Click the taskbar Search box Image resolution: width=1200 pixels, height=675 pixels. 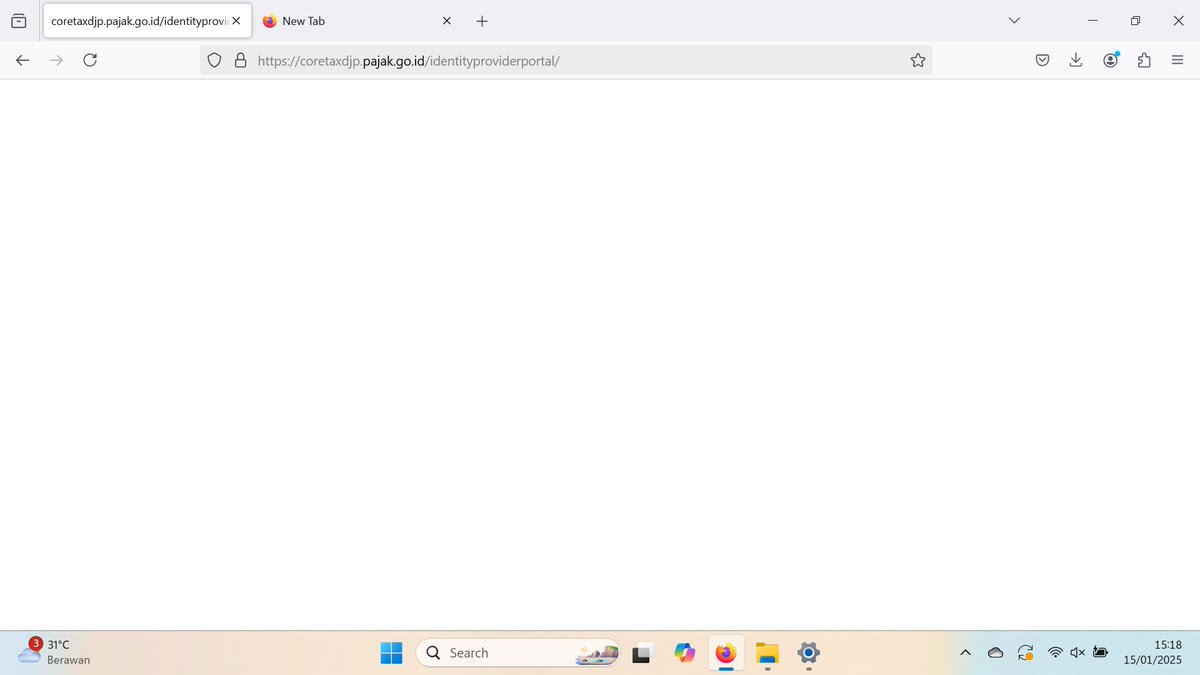517,653
